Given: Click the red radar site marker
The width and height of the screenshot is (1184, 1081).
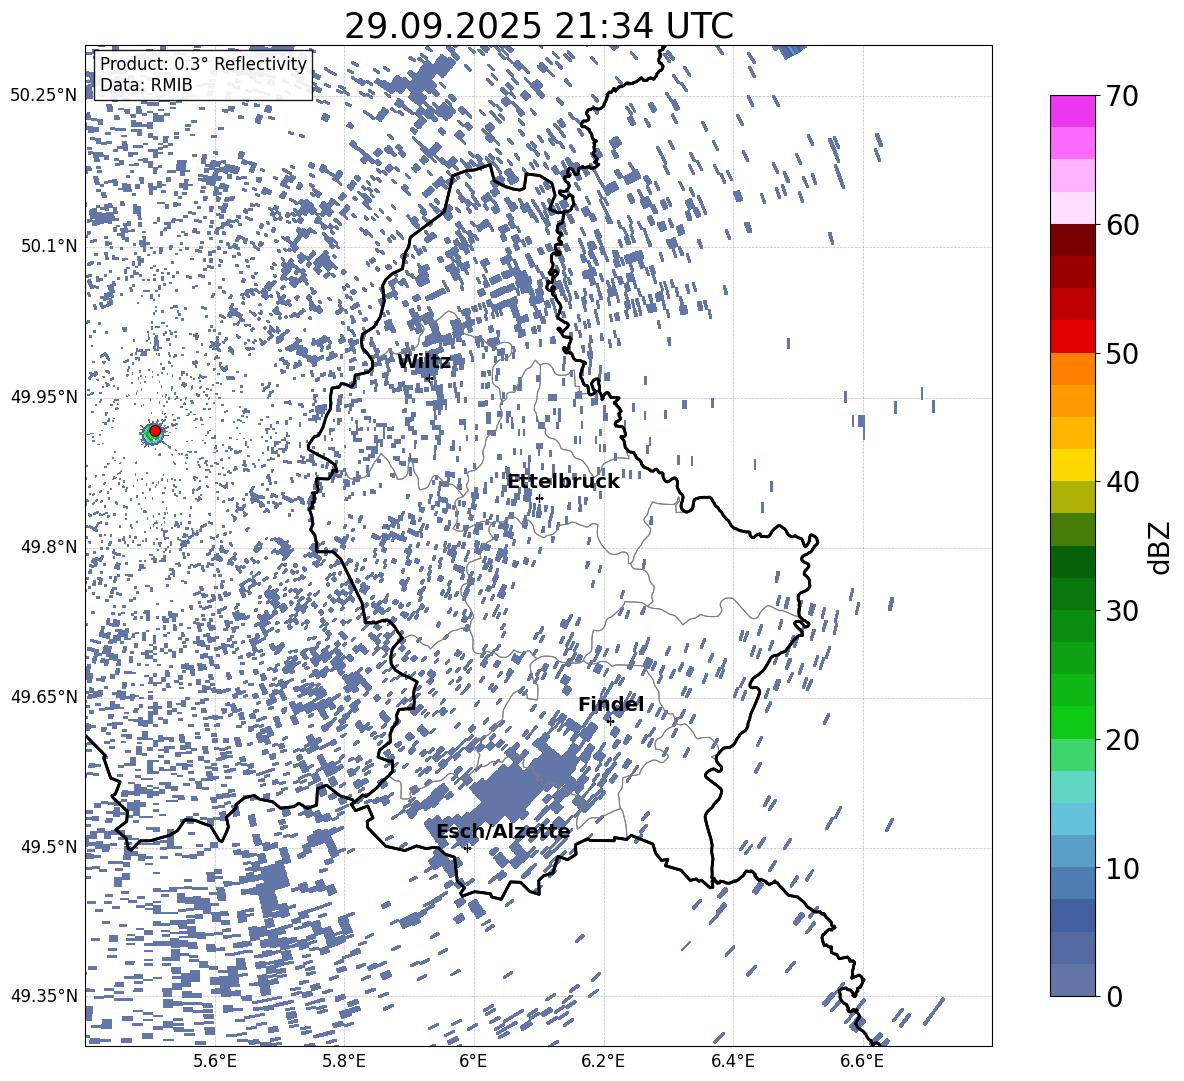Looking at the screenshot, I should (x=155, y=430).
